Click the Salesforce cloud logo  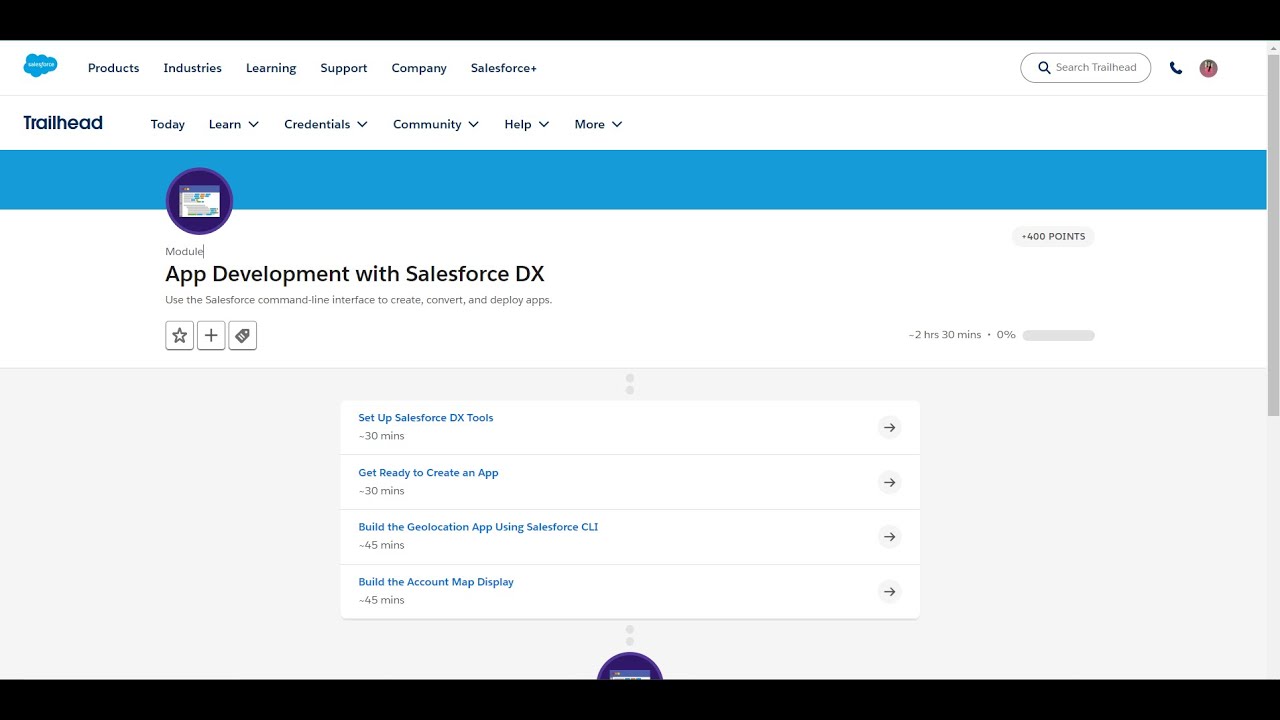click(x=41, y=66)
